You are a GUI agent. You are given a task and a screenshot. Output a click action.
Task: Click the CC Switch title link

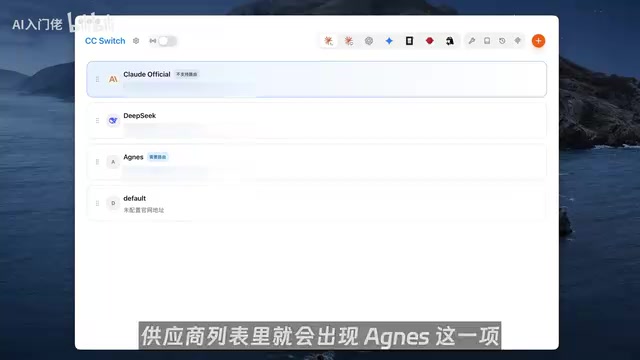click(105, 41)
